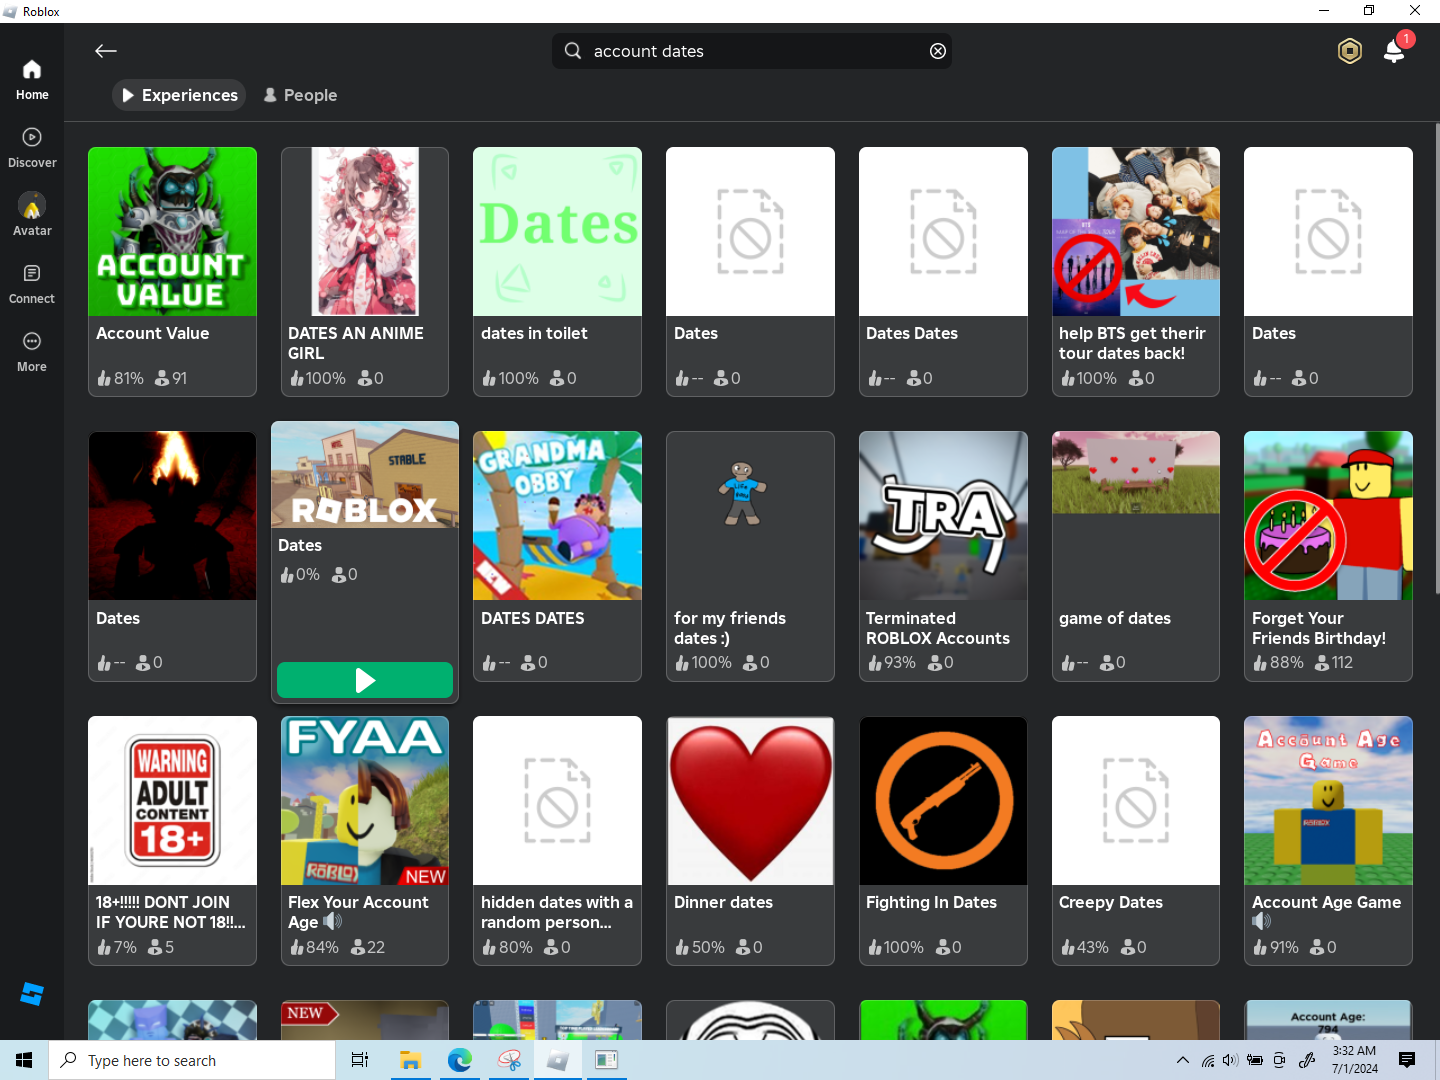Open the Account Value experience
This screenshot has width=1440, height=1080.
tap(172, 272)
